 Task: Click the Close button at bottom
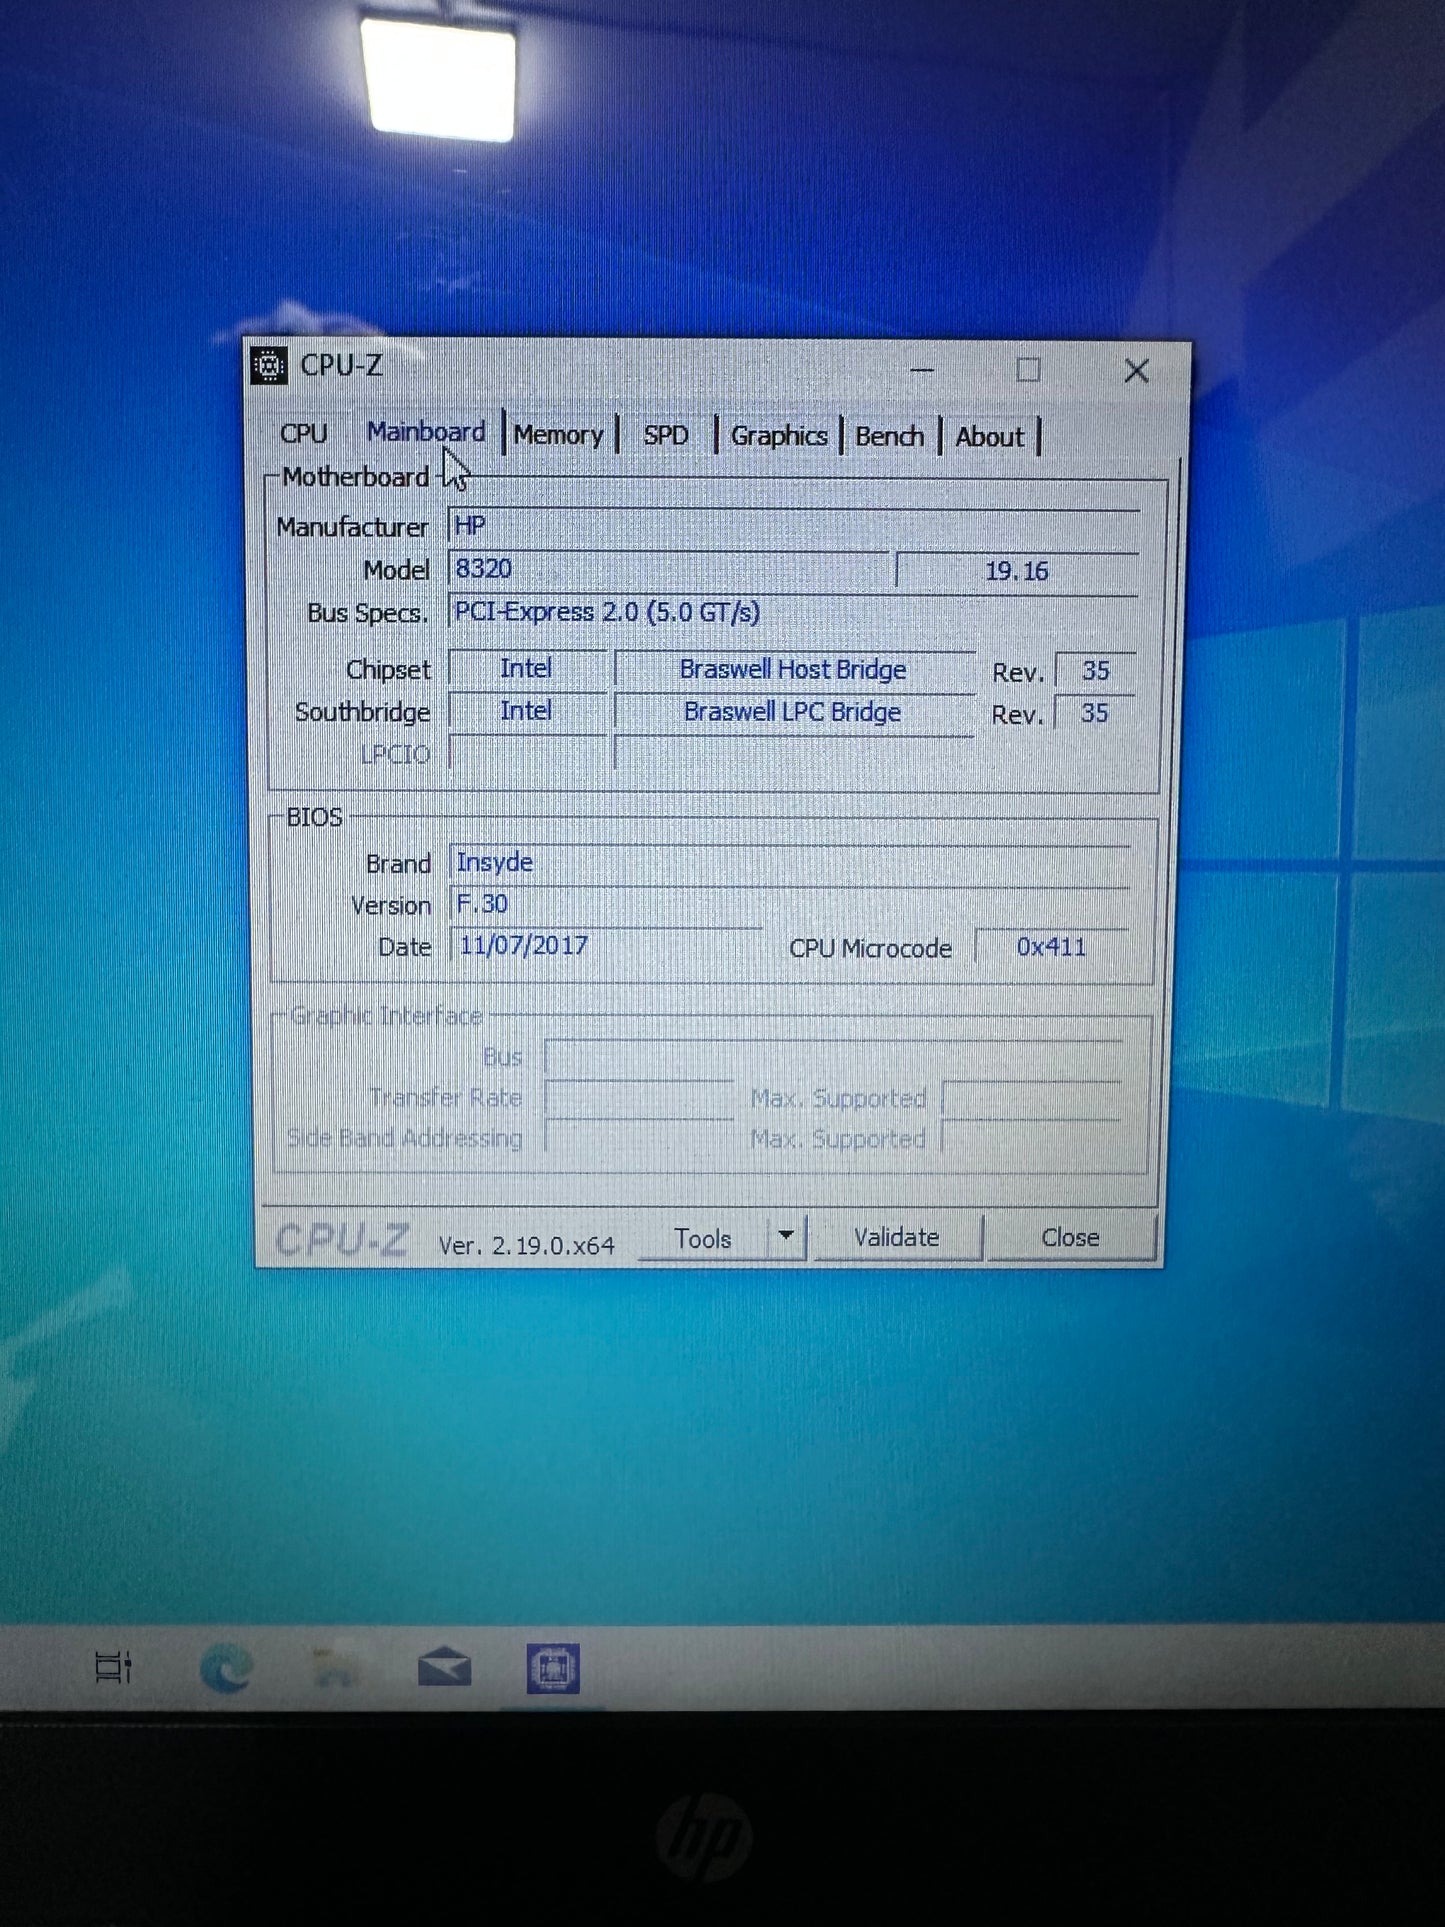[1070, 1238]
